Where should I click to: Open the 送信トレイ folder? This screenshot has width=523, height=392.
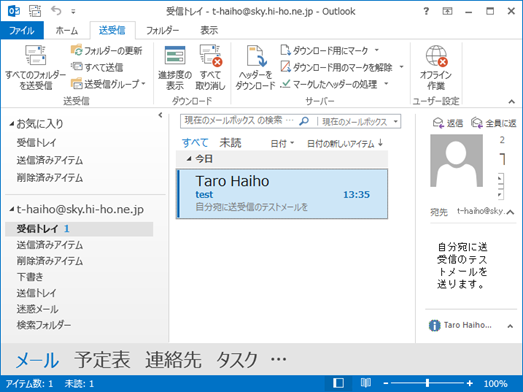[x=37, y=293]
